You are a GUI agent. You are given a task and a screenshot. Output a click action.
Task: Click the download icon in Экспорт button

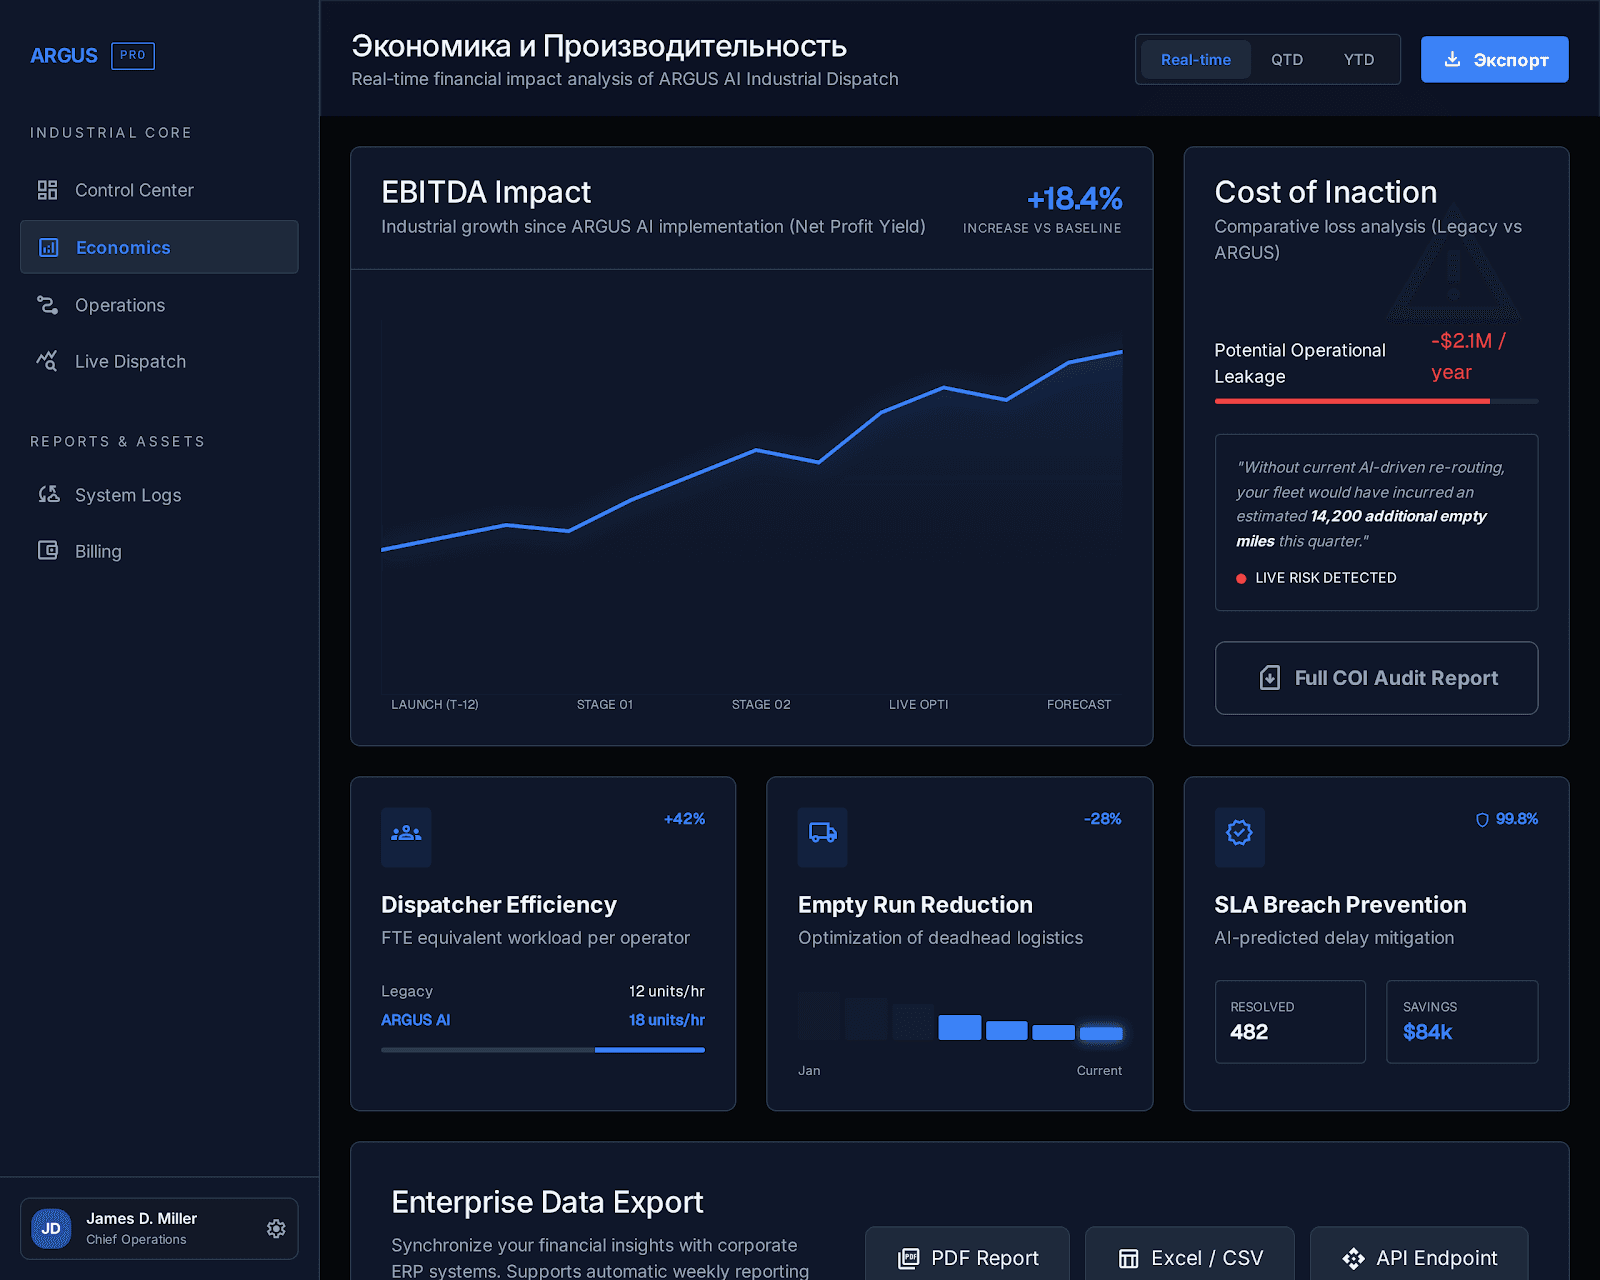click(x=1452, y=59)
